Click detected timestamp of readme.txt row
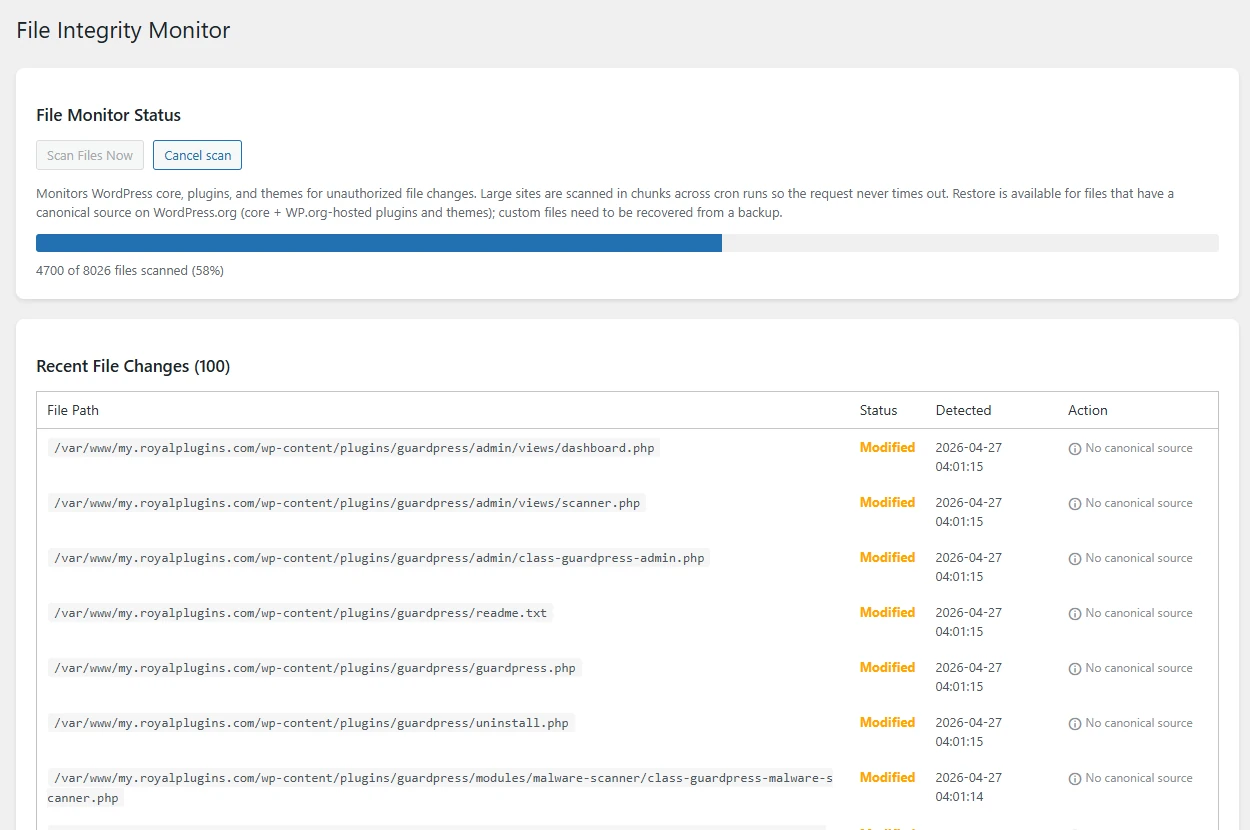The image size is (1250, 830). click(968, 622)
